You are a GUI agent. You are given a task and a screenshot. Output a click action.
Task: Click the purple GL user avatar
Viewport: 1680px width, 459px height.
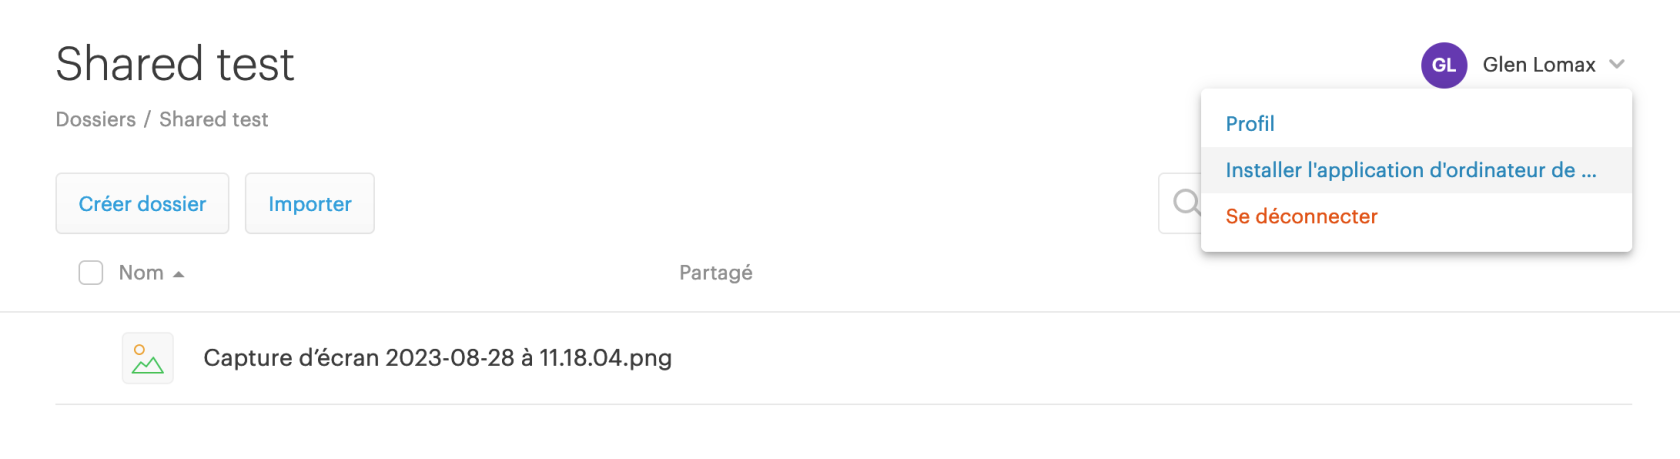[1443, 65]
